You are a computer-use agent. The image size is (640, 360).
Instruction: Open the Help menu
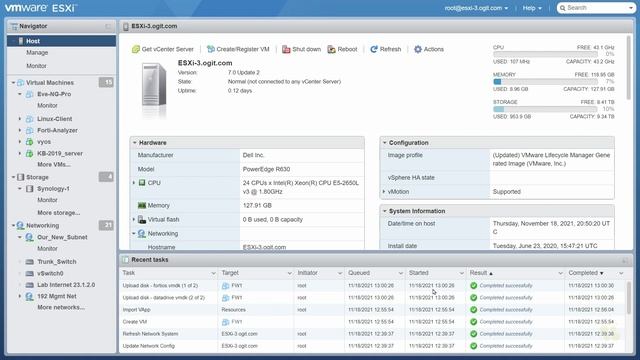click(x=532, y=8)
